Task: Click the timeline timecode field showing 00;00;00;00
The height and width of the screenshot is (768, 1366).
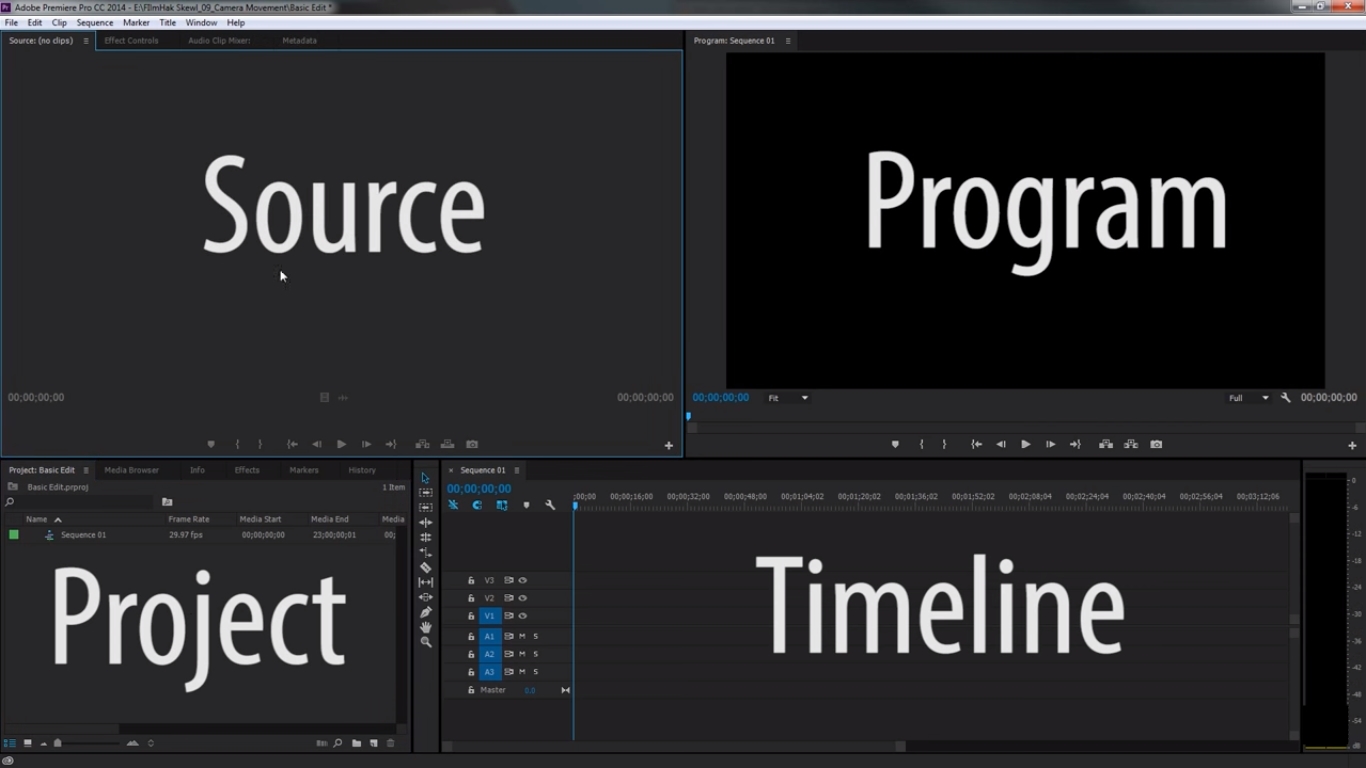Action: pos(480,489)
